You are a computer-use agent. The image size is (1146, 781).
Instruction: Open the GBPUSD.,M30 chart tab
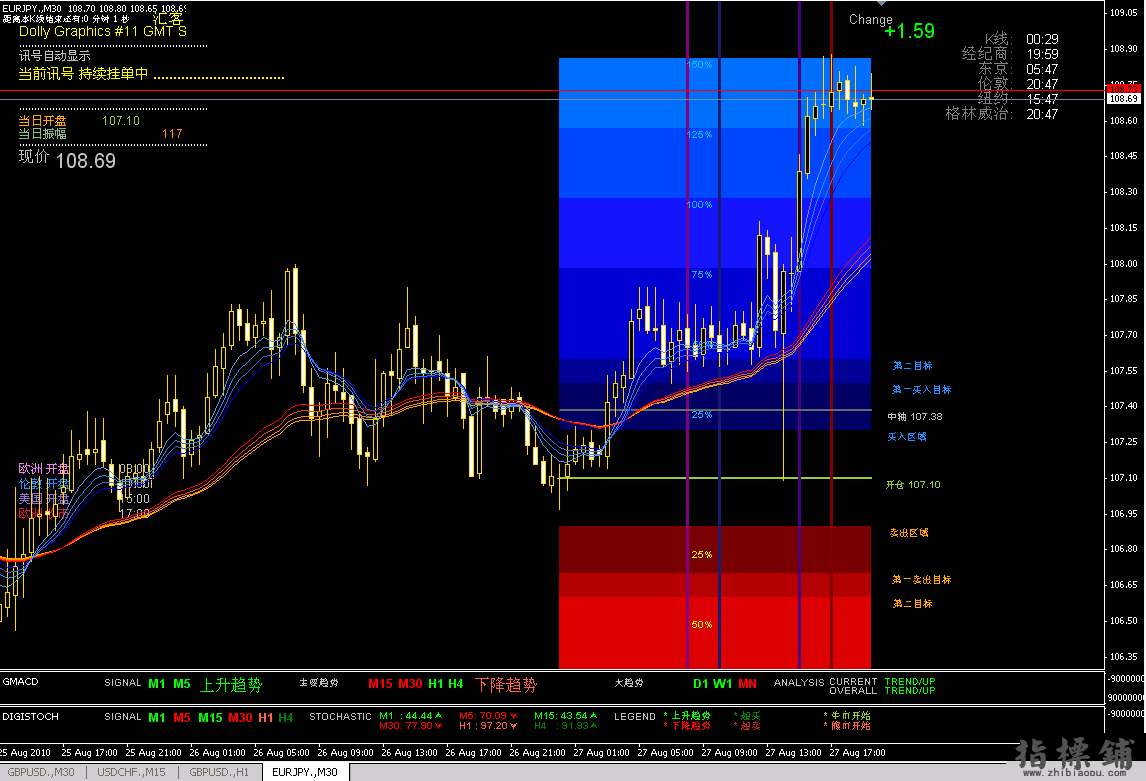43,773
